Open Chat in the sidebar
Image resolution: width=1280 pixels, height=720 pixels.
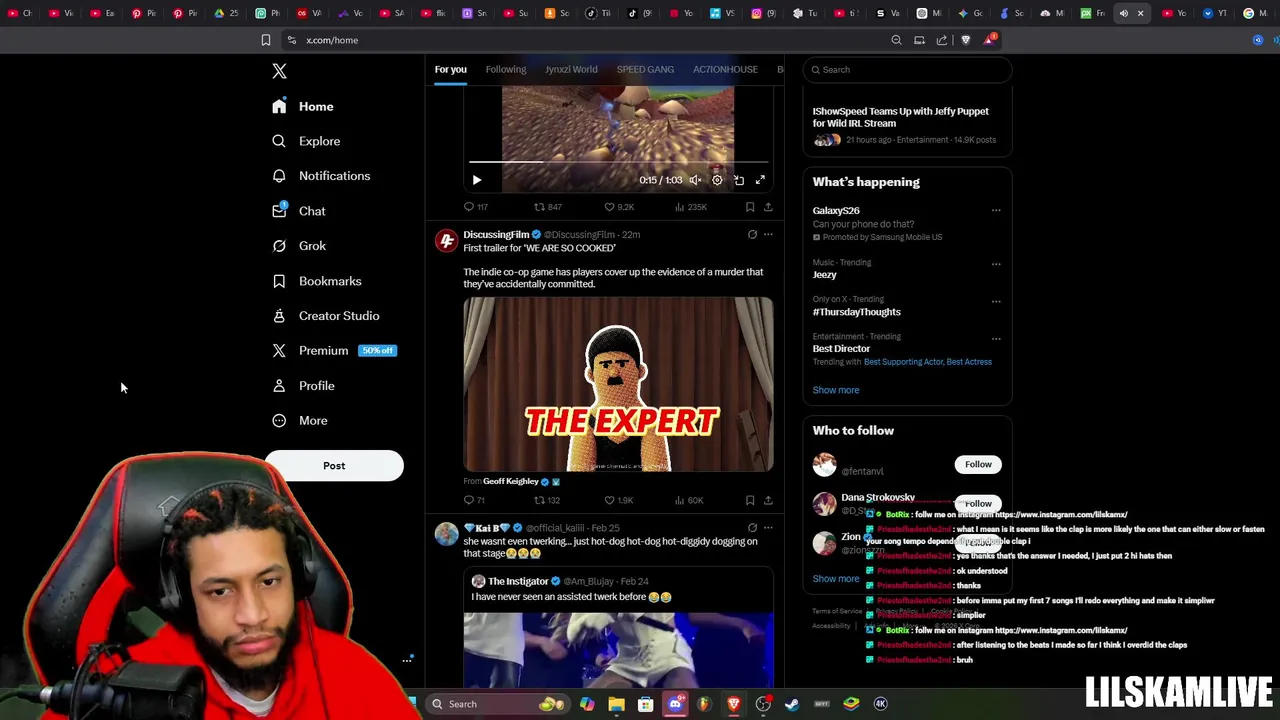point(299,211)
